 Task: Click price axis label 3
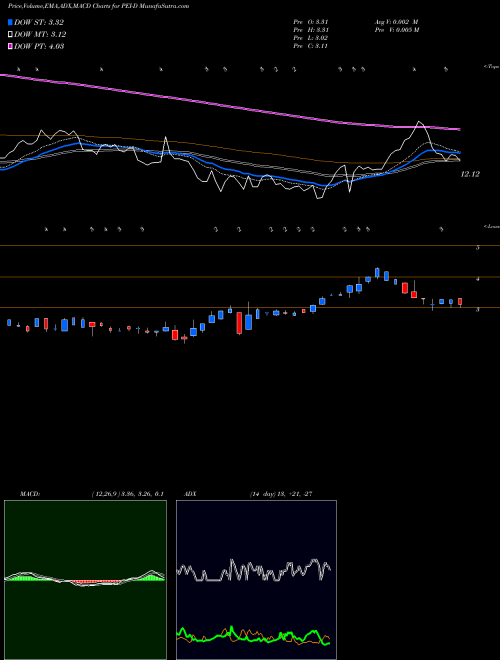pos(478,310)
